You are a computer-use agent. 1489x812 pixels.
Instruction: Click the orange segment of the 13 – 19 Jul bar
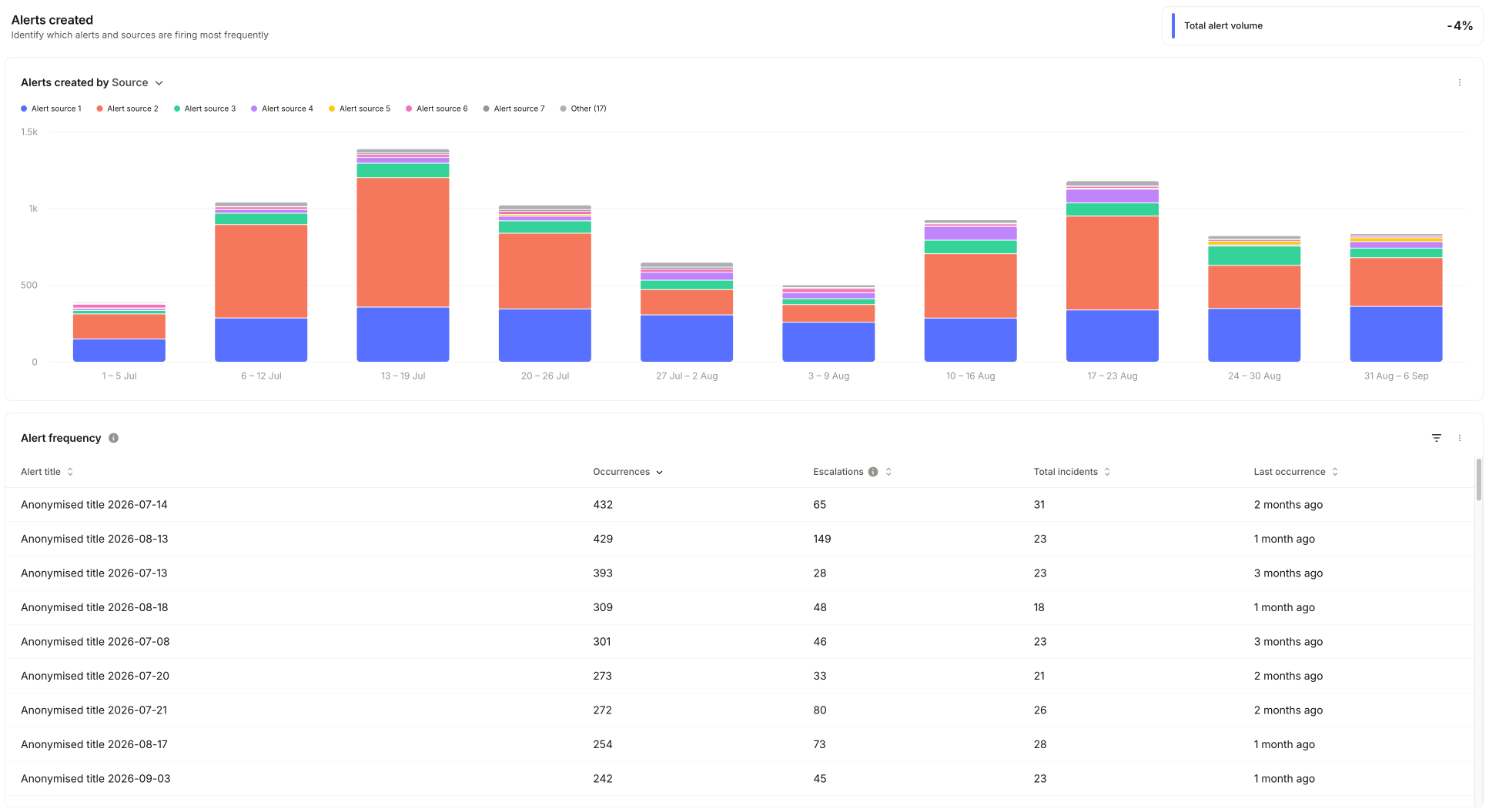pyautogui.click(x=403, y=242)
